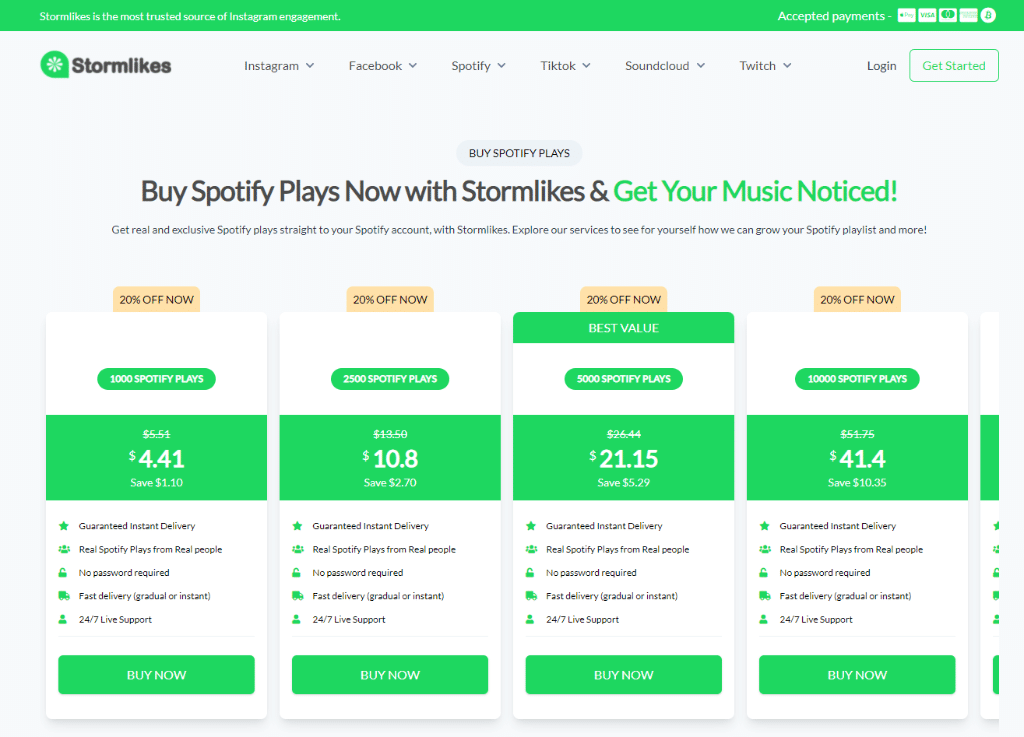
Task: Open the Tiktok menu
Action: pos(565,65)
